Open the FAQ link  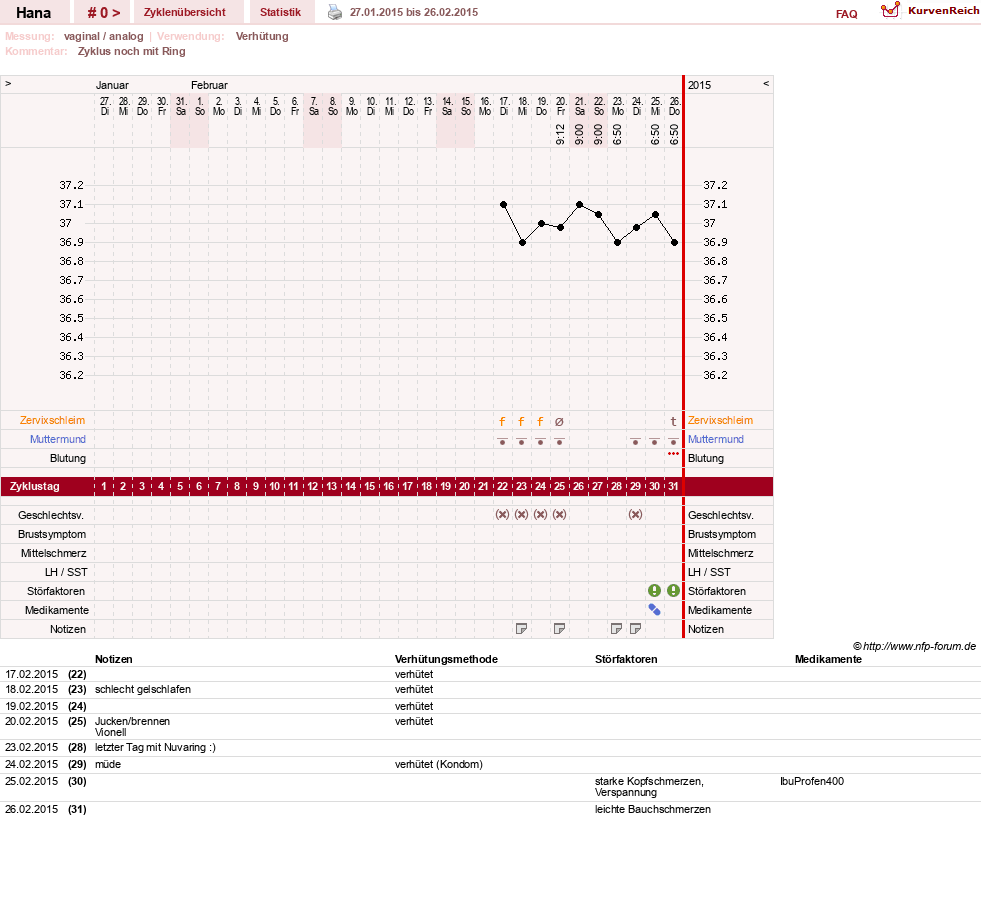(x=846, y=14)
